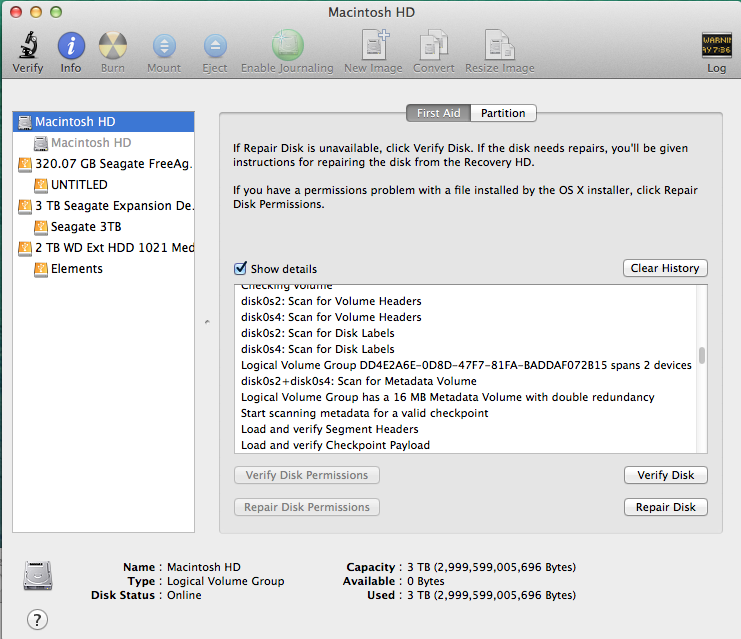Viewport: 741px width, 639px height.
Task: Create a New Image from toolbar
Action: point(374,44)
